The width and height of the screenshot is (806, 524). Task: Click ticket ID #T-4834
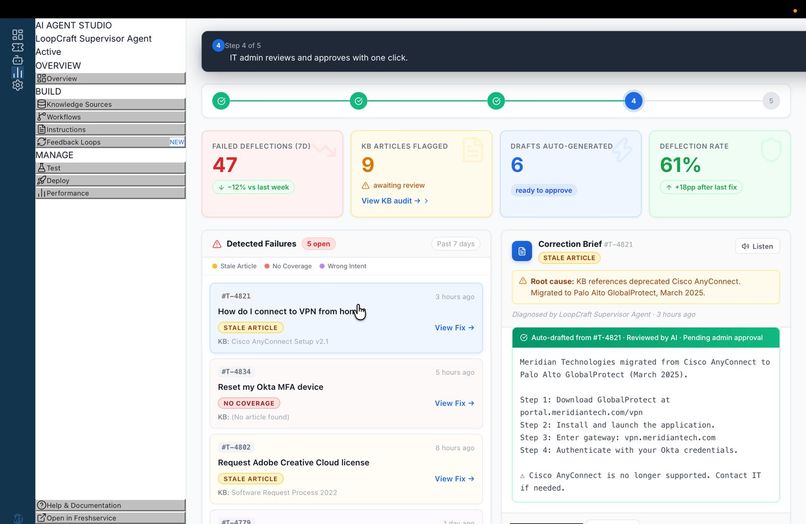click(236, 371)
